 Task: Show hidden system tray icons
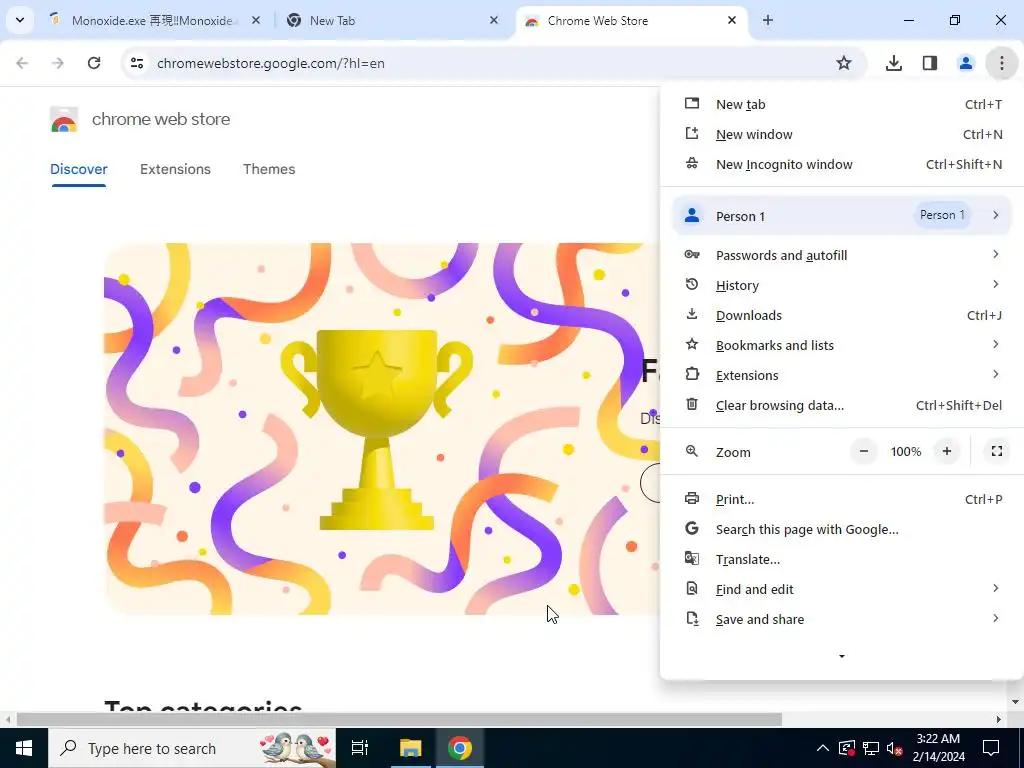[x=823, y=748]
